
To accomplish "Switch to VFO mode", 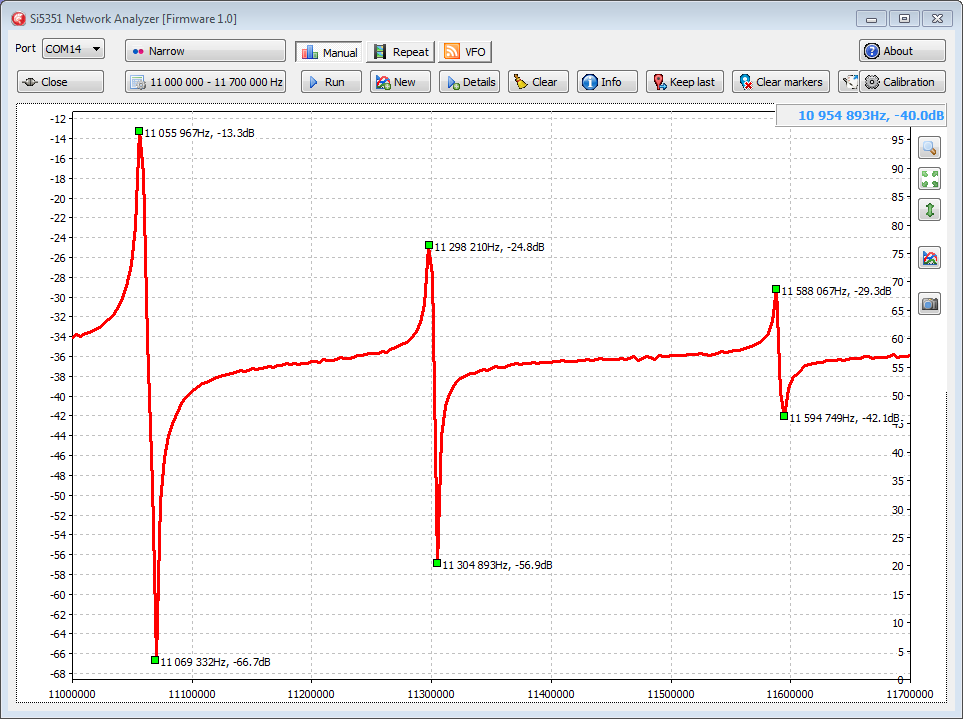I will [465, 52].
